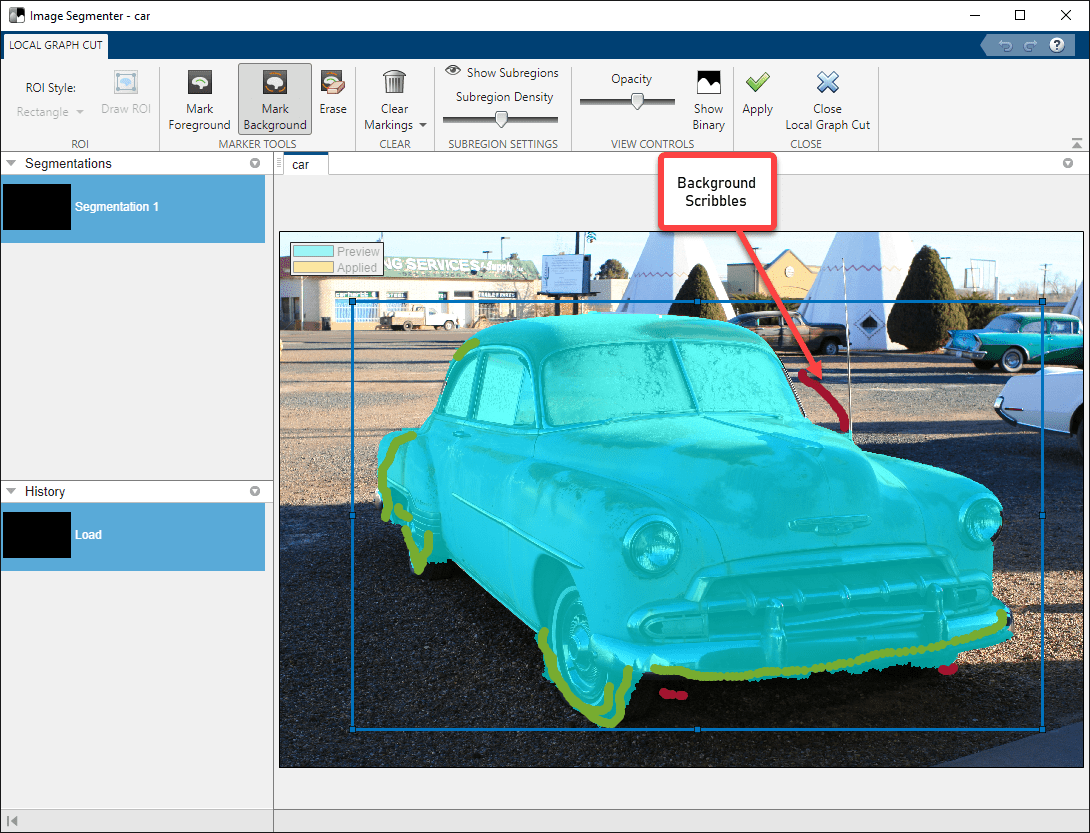
Task: Collapse the Segmentations panel
Action: coord(11,163)
